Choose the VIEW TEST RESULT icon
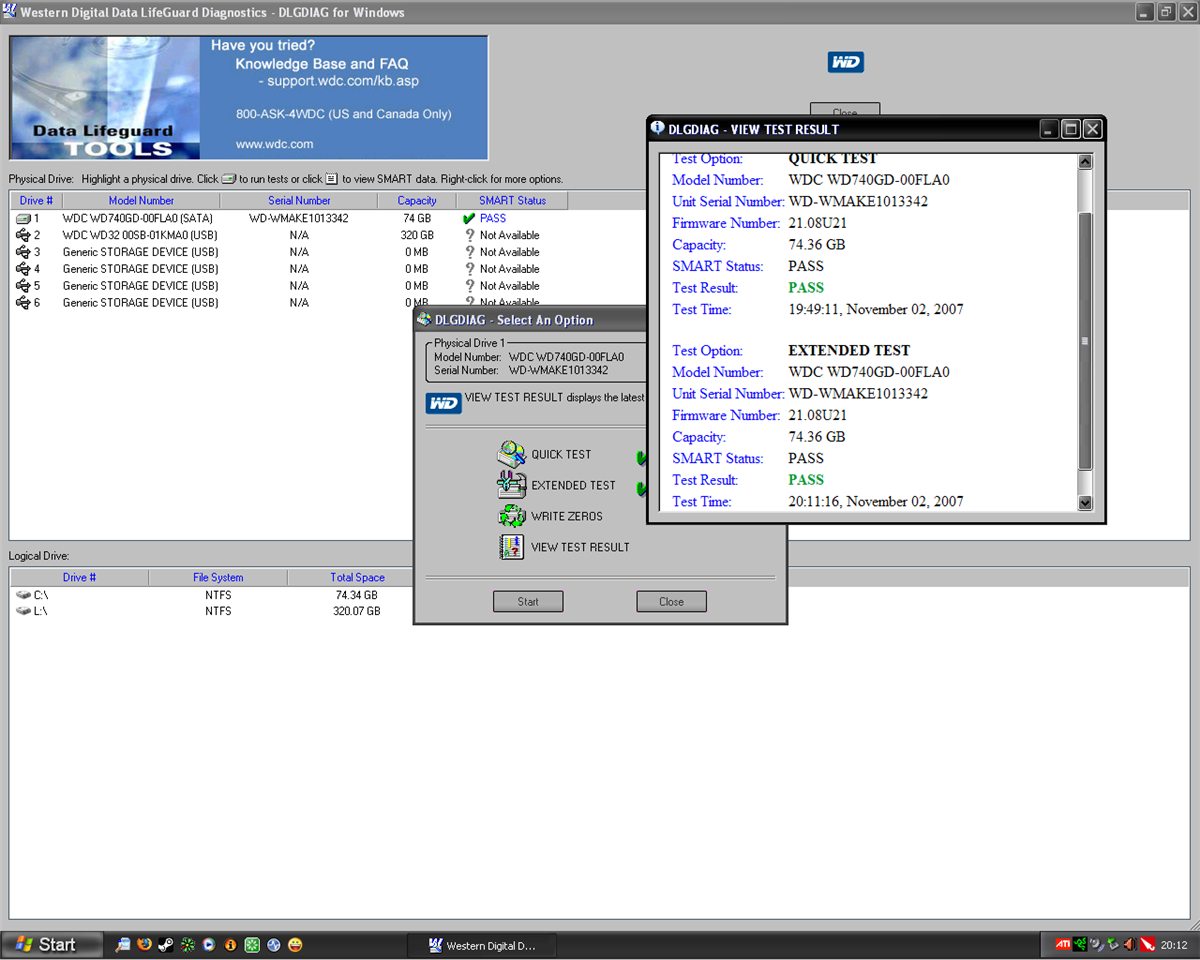 (x=511, y=547)
